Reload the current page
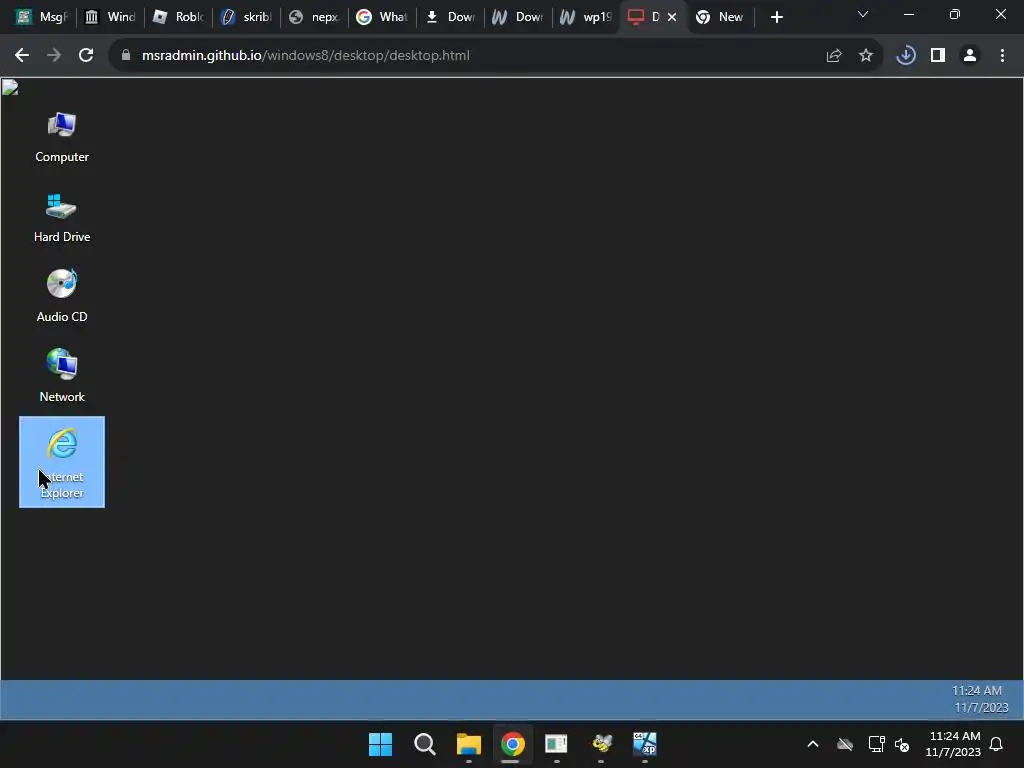1024x768 pixels. [x=86, y=56]
